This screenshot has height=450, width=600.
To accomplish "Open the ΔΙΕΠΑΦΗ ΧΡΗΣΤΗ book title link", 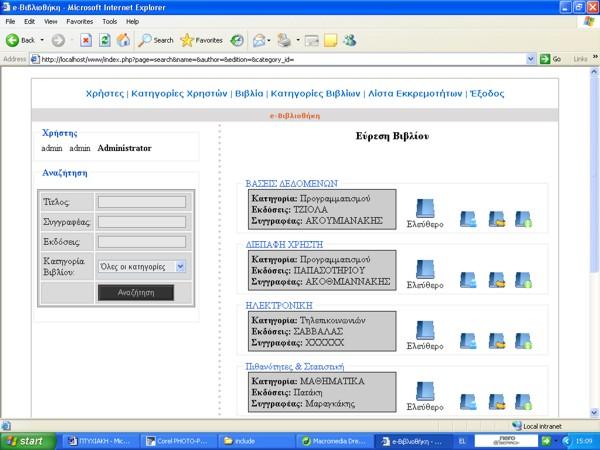I will point(284,245).
